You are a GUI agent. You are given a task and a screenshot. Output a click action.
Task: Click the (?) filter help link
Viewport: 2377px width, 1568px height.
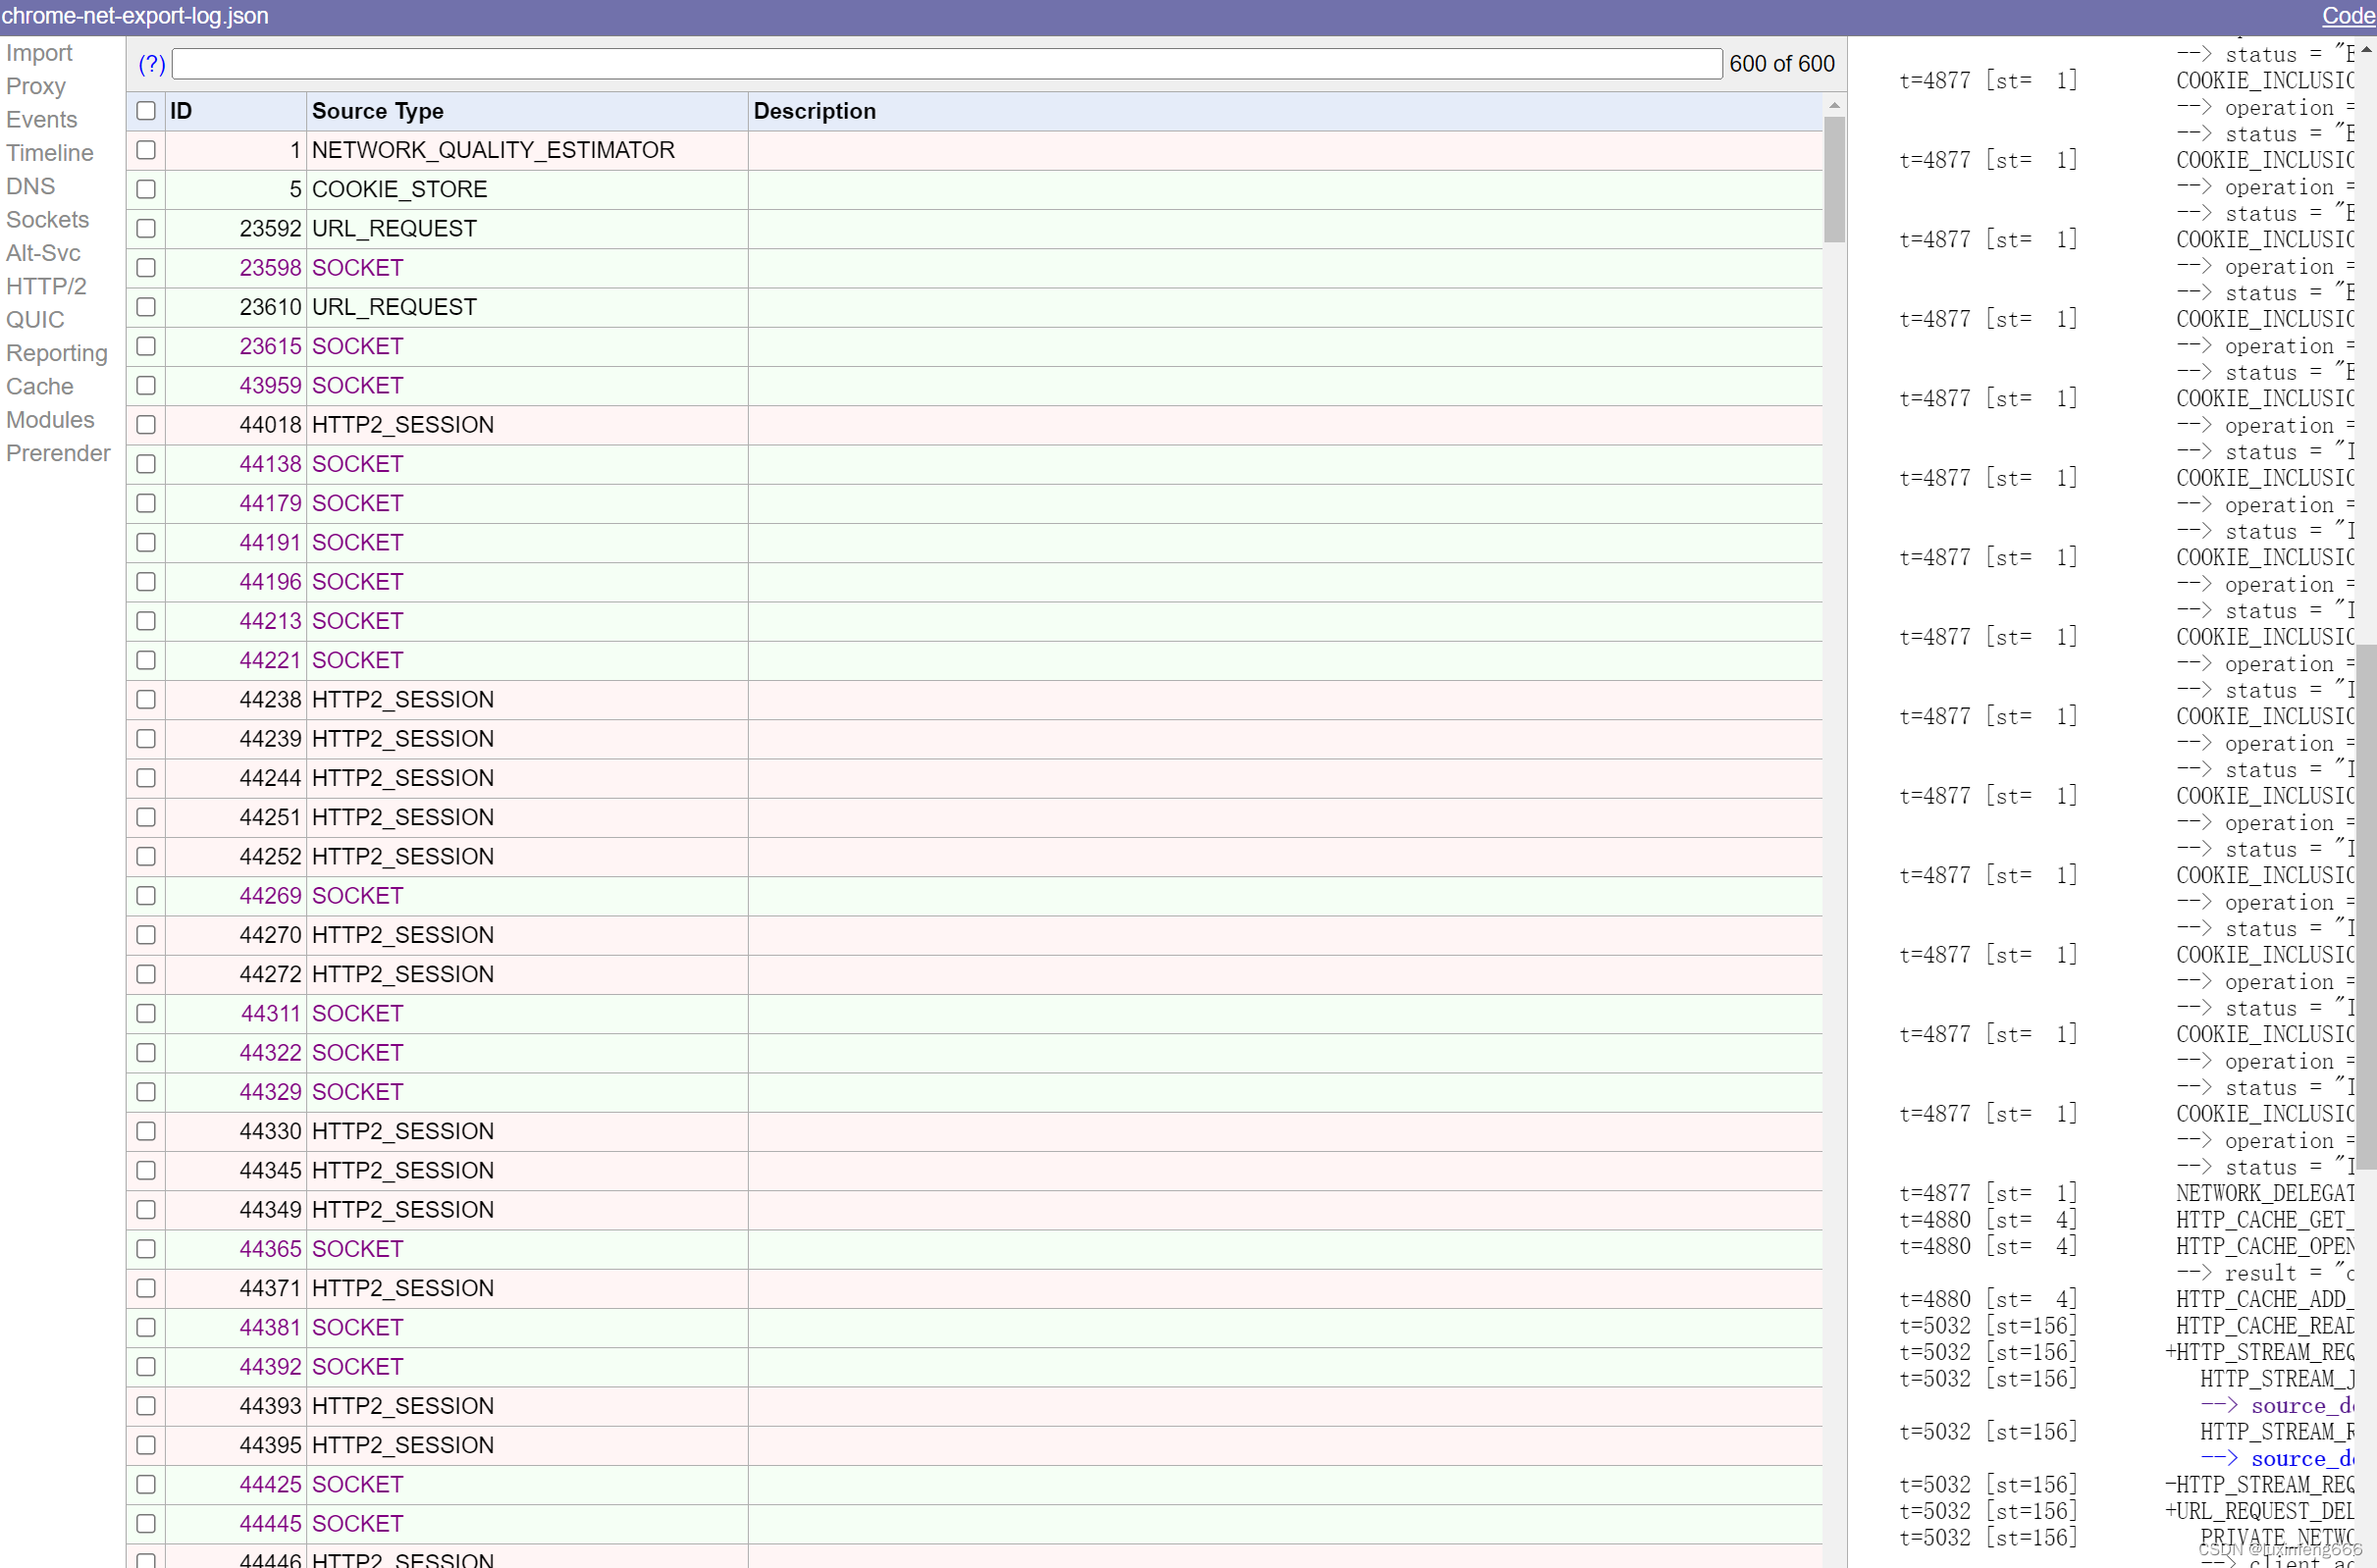(151, 64)
